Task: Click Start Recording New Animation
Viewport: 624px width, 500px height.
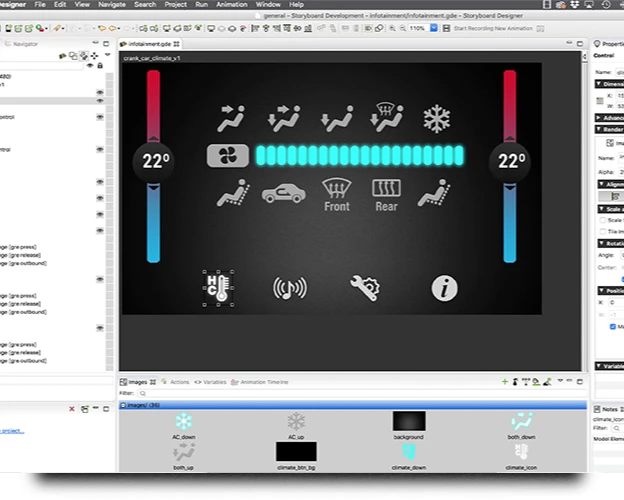Action: [493, 28]
